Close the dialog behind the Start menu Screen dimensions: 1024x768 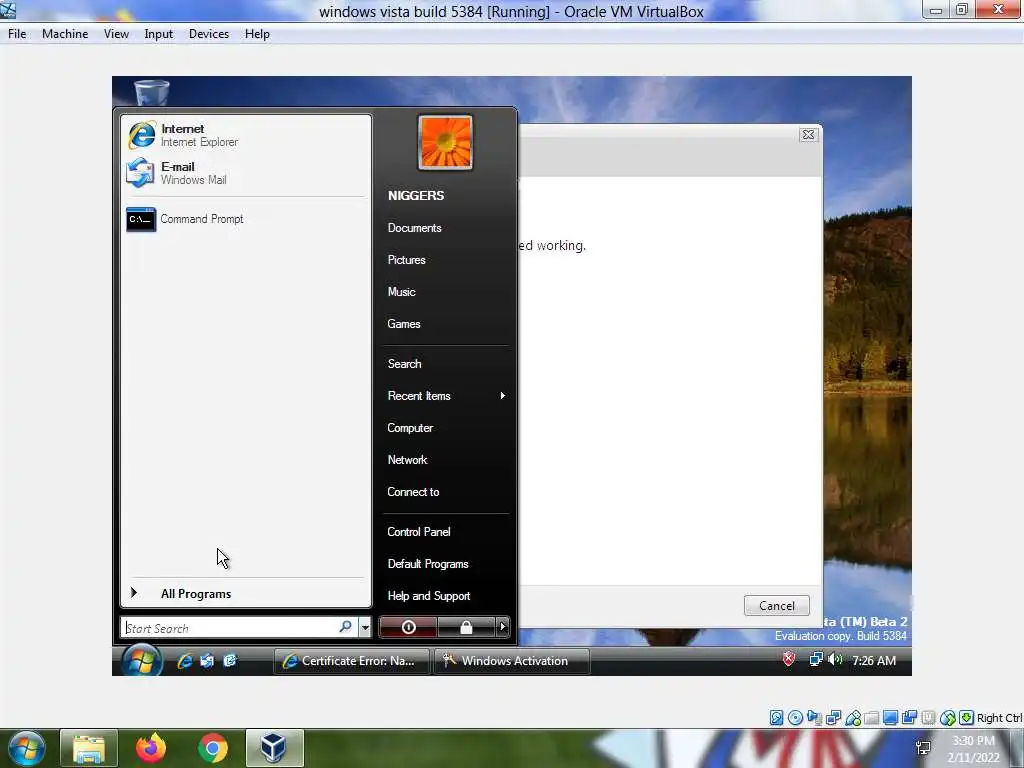[808, 135]
